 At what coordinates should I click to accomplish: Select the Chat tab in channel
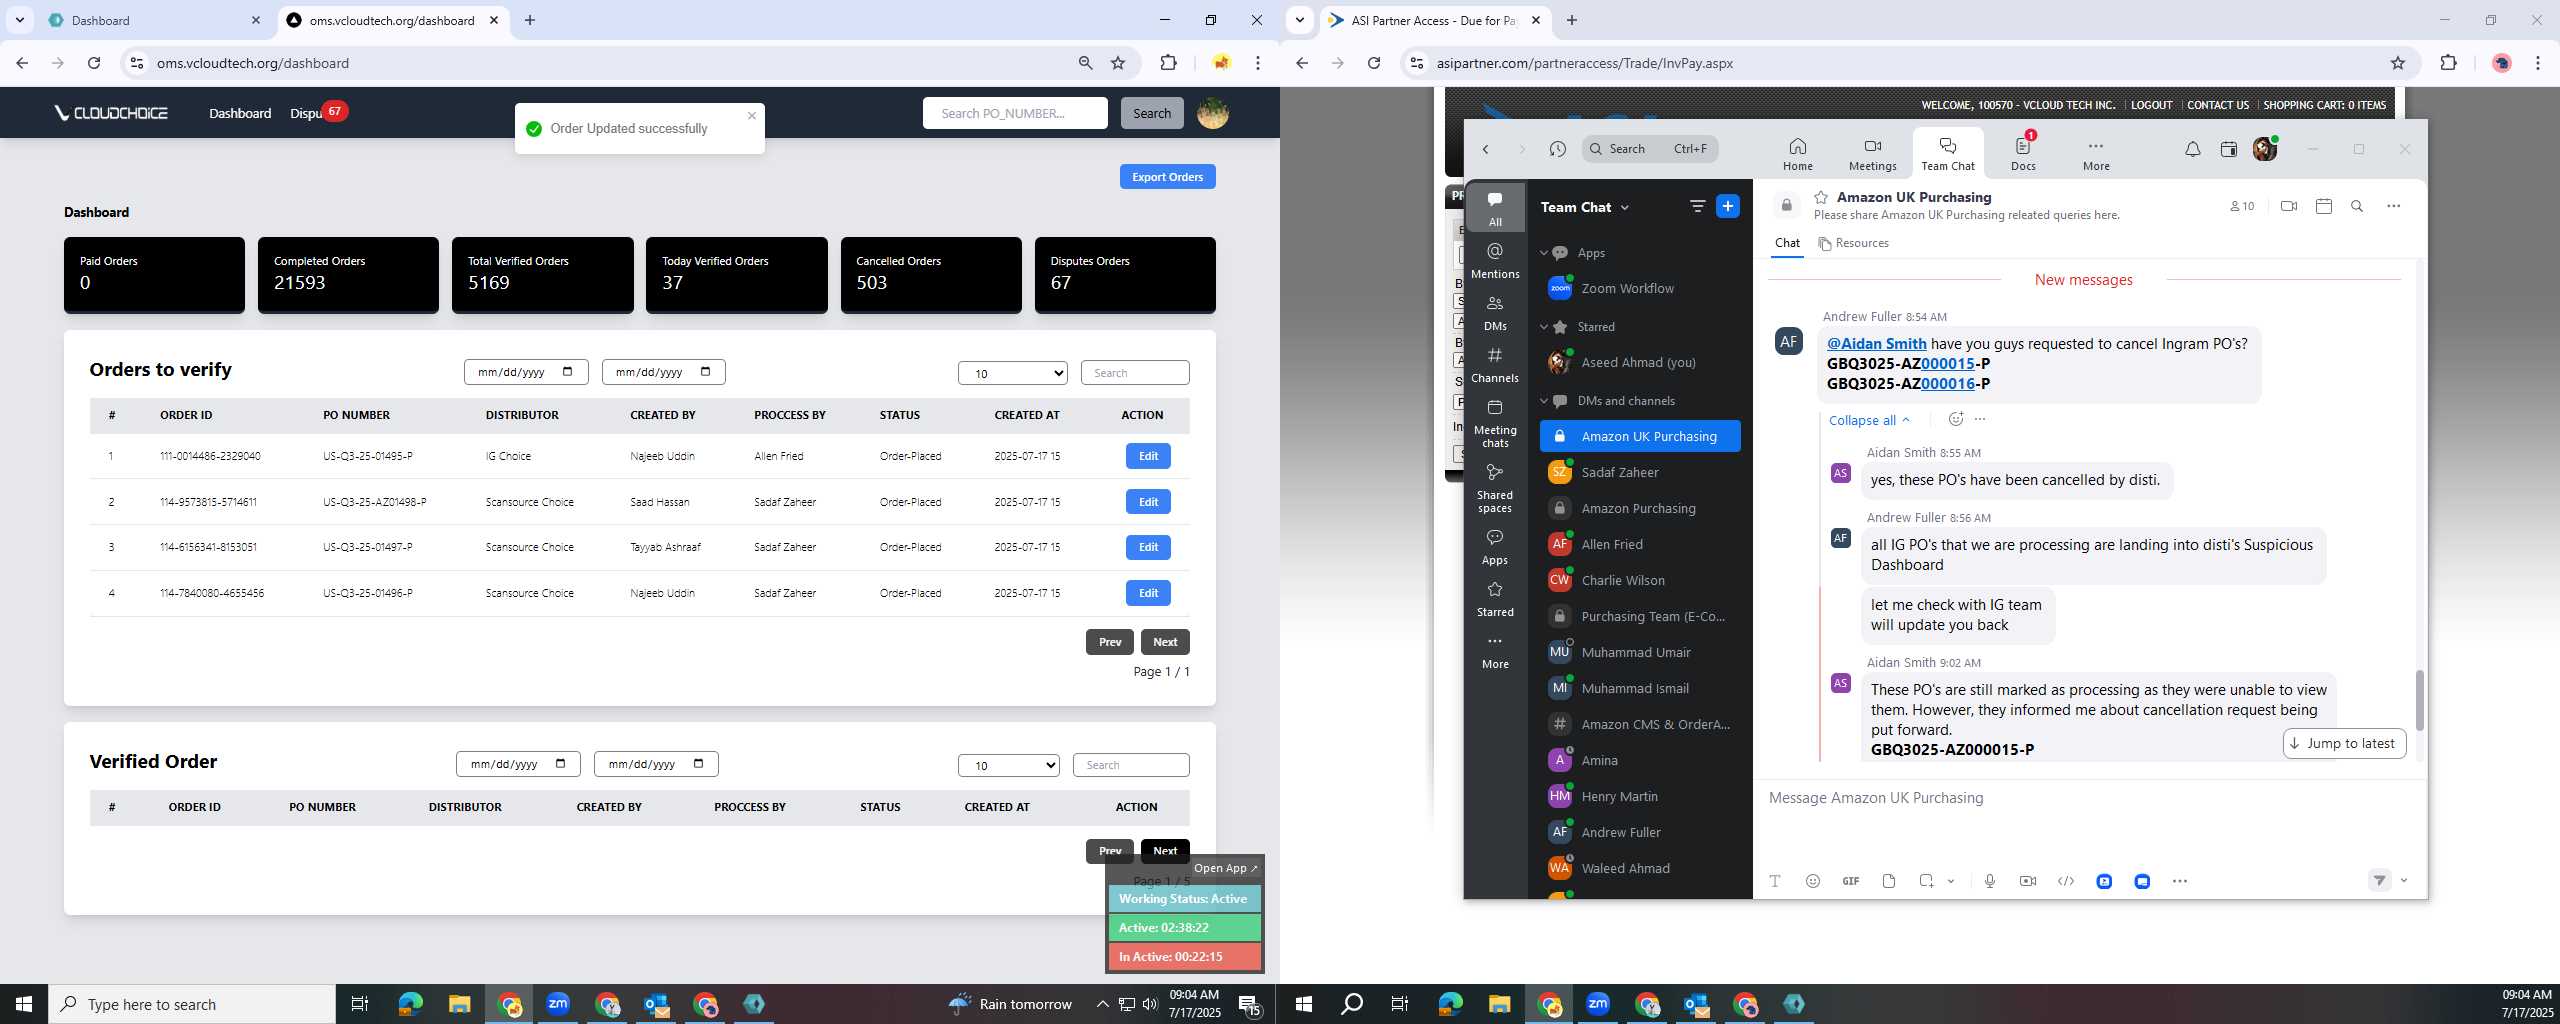coord(1787,243)
